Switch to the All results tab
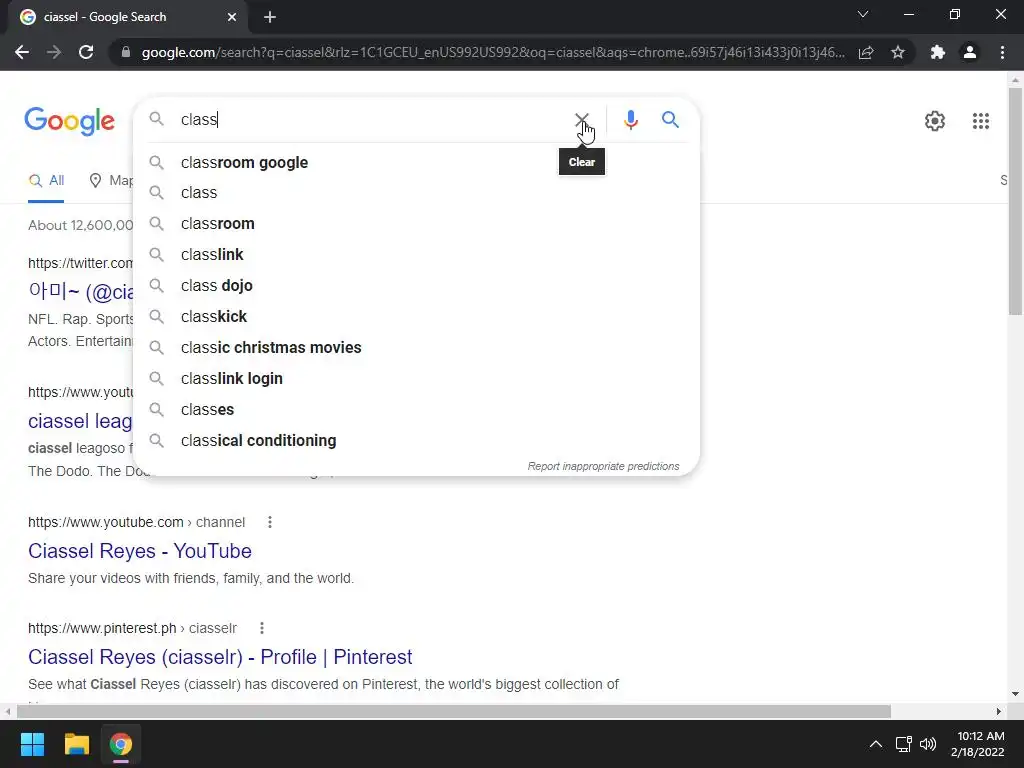Viewport: 1024px width, 768px height. (x=46, y=181)
